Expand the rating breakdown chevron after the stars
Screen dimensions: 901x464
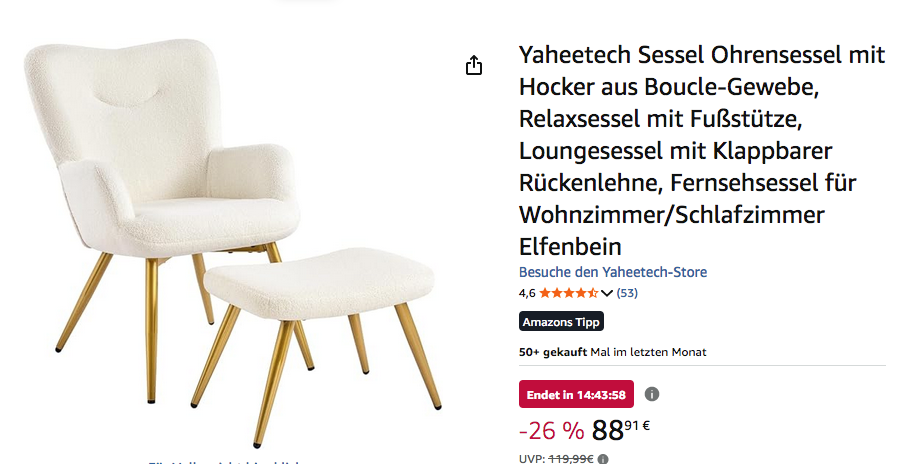tap(607, 293)
